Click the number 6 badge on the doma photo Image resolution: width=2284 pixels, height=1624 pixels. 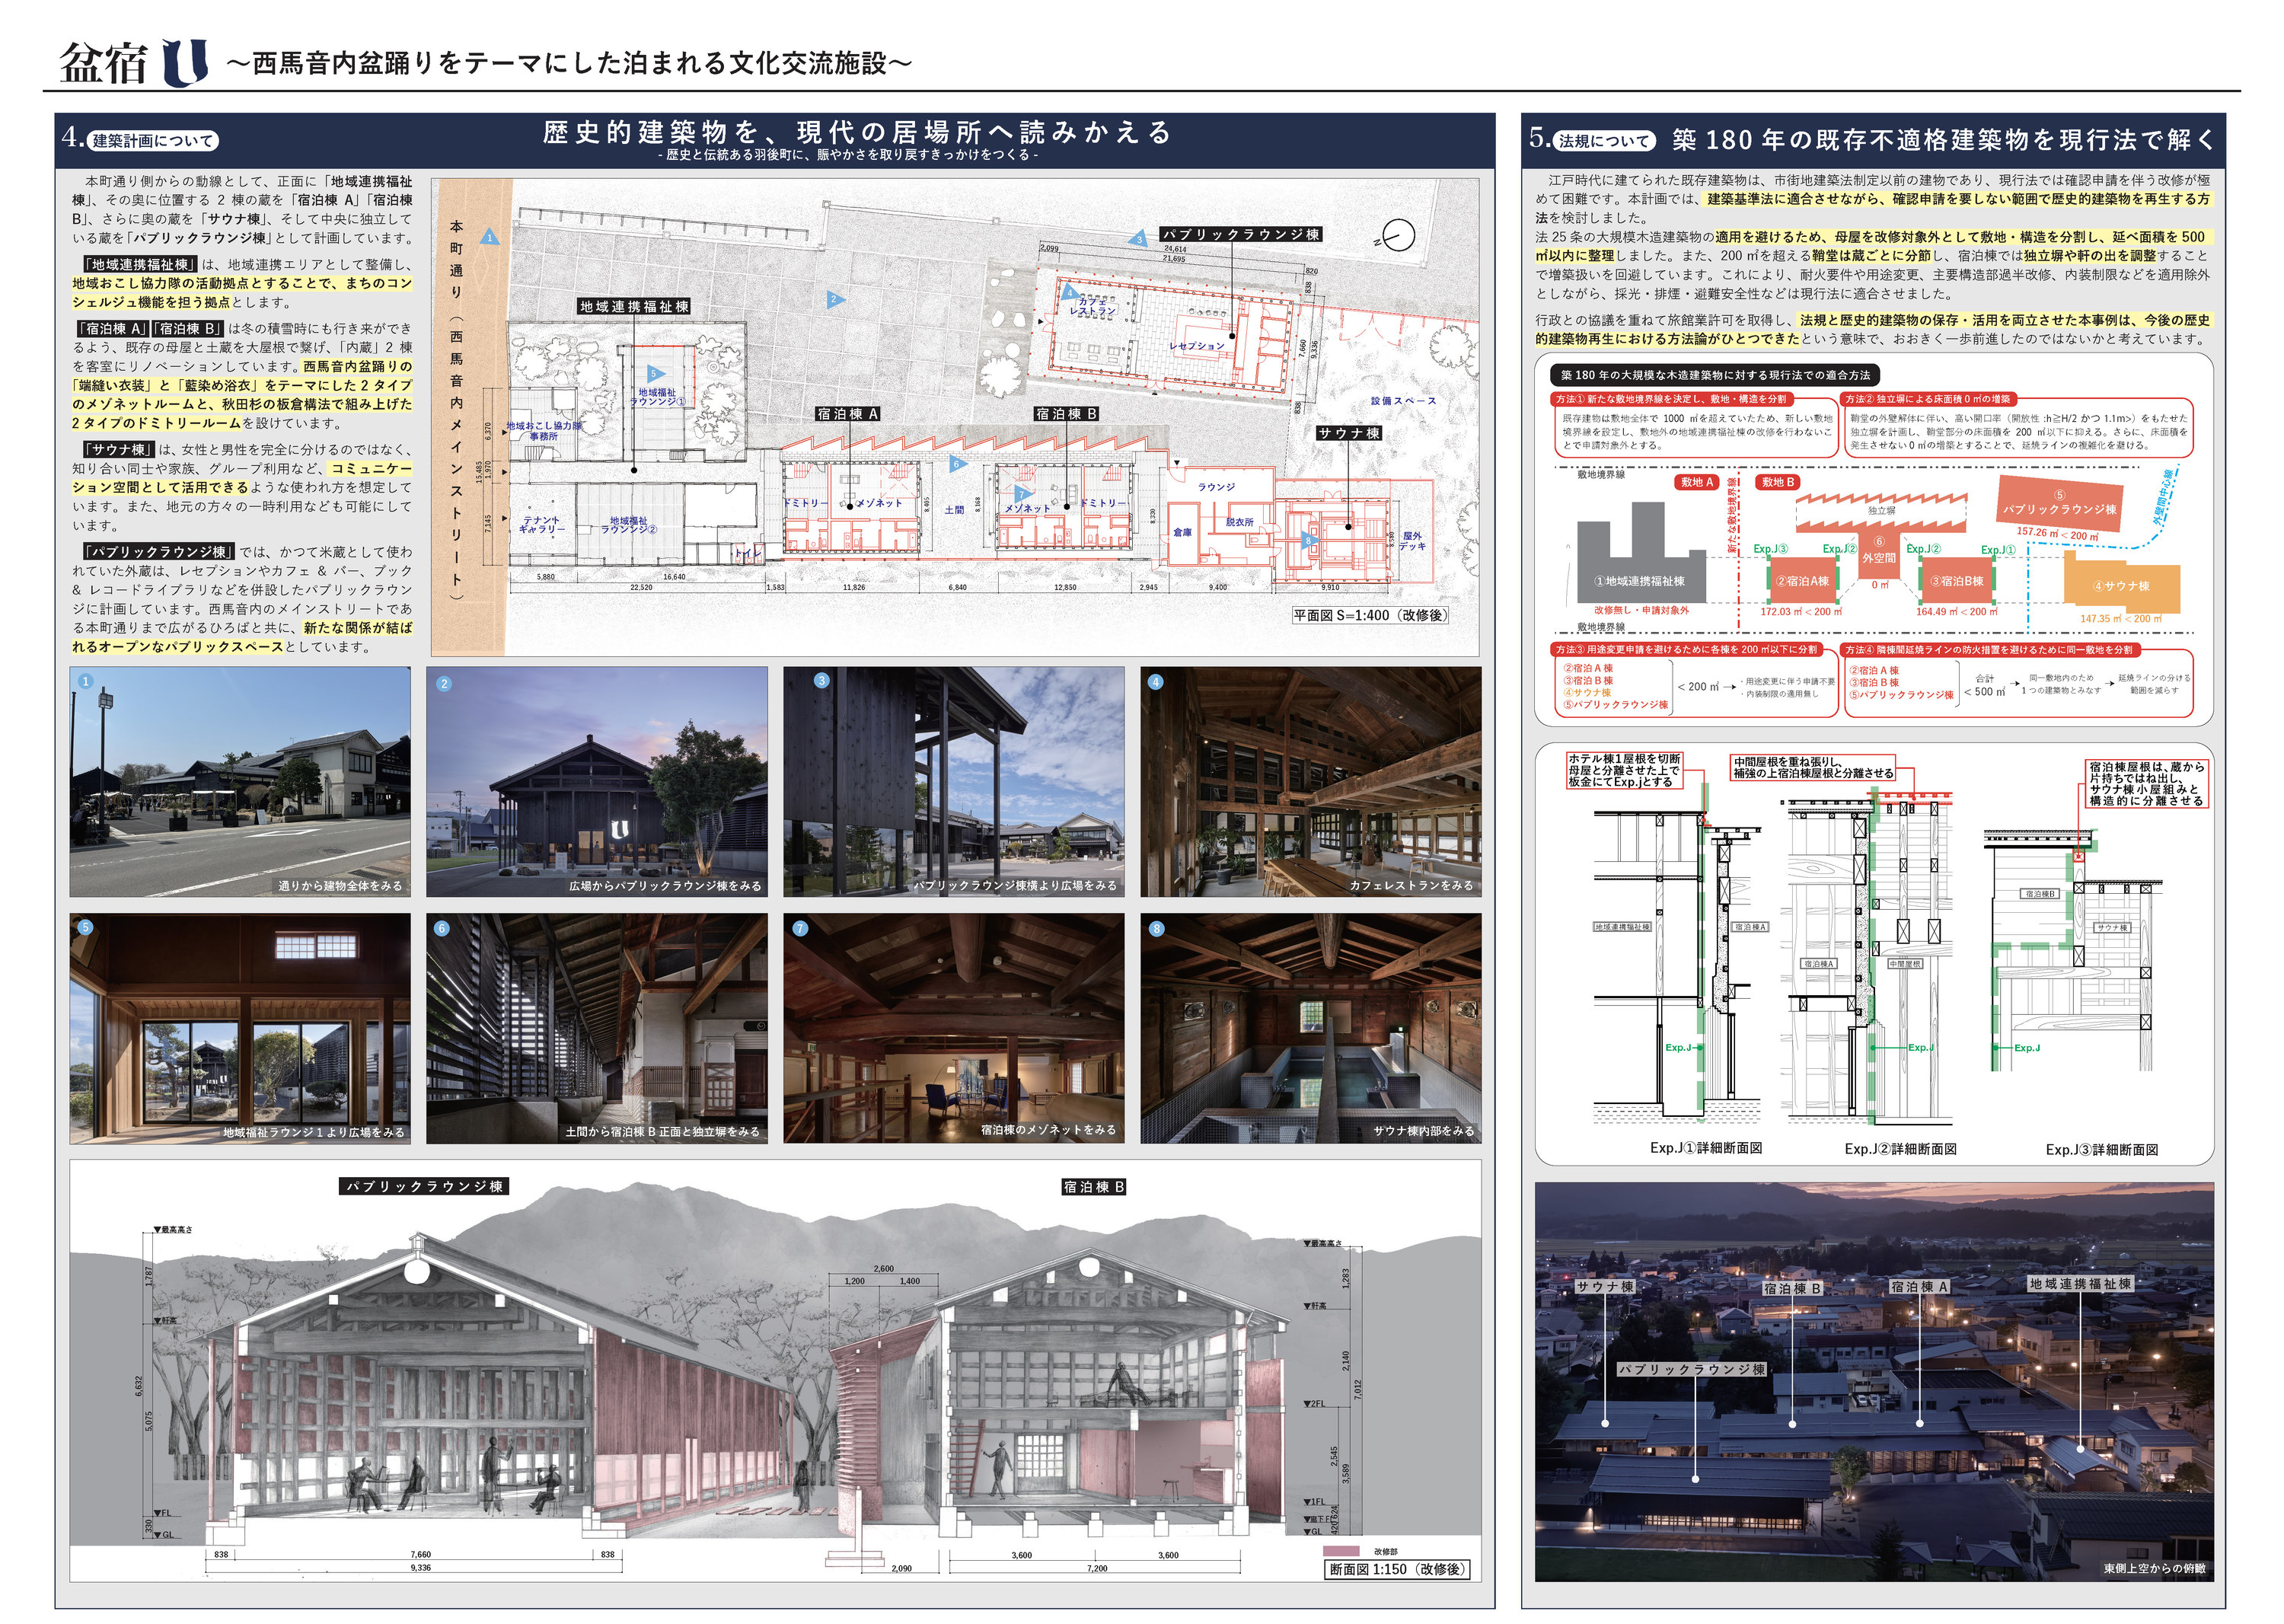pos(442,928)
